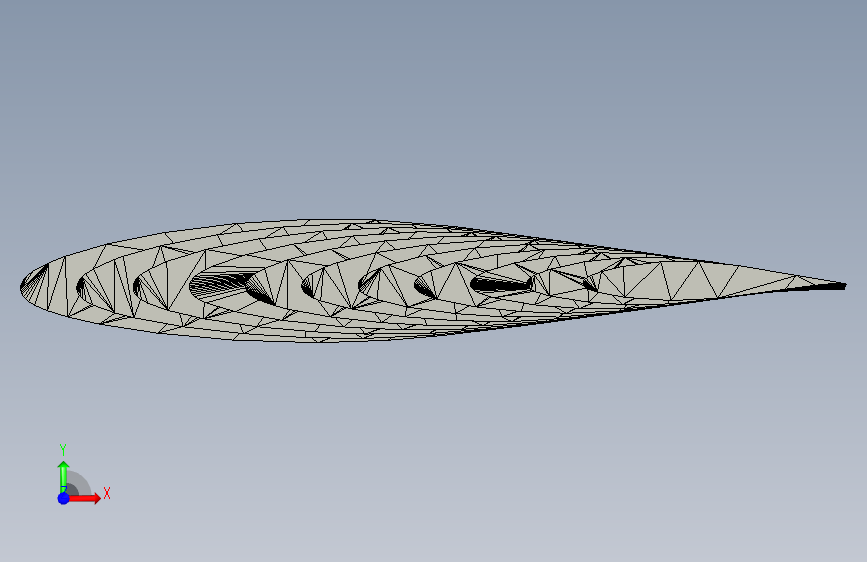Image resolution: width=867 pixels, height=562 pixels.
Task: Select the meshed airfoil model in the viewport
Action: (433, 281)
